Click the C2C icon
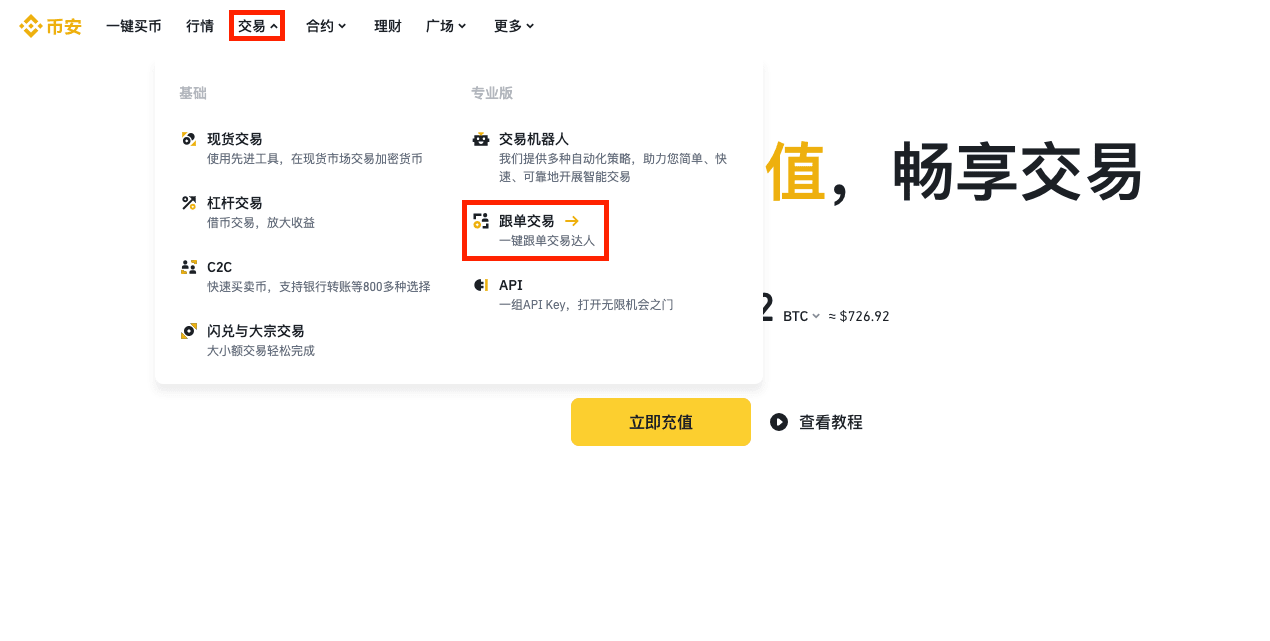 [x=189, y=267]
